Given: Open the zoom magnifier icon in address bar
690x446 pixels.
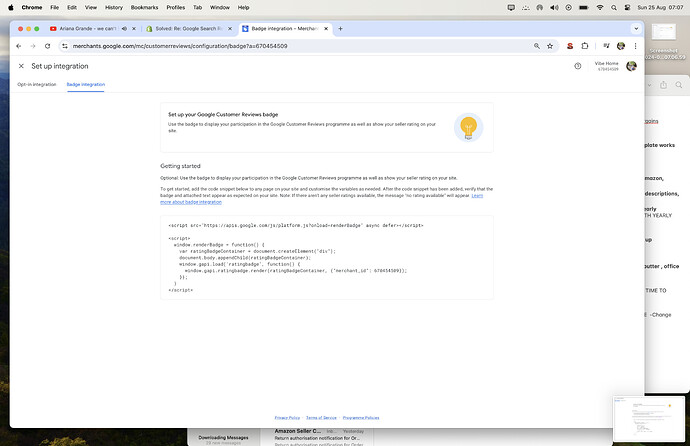Looking at the screenshot, I should click(536, 46).
